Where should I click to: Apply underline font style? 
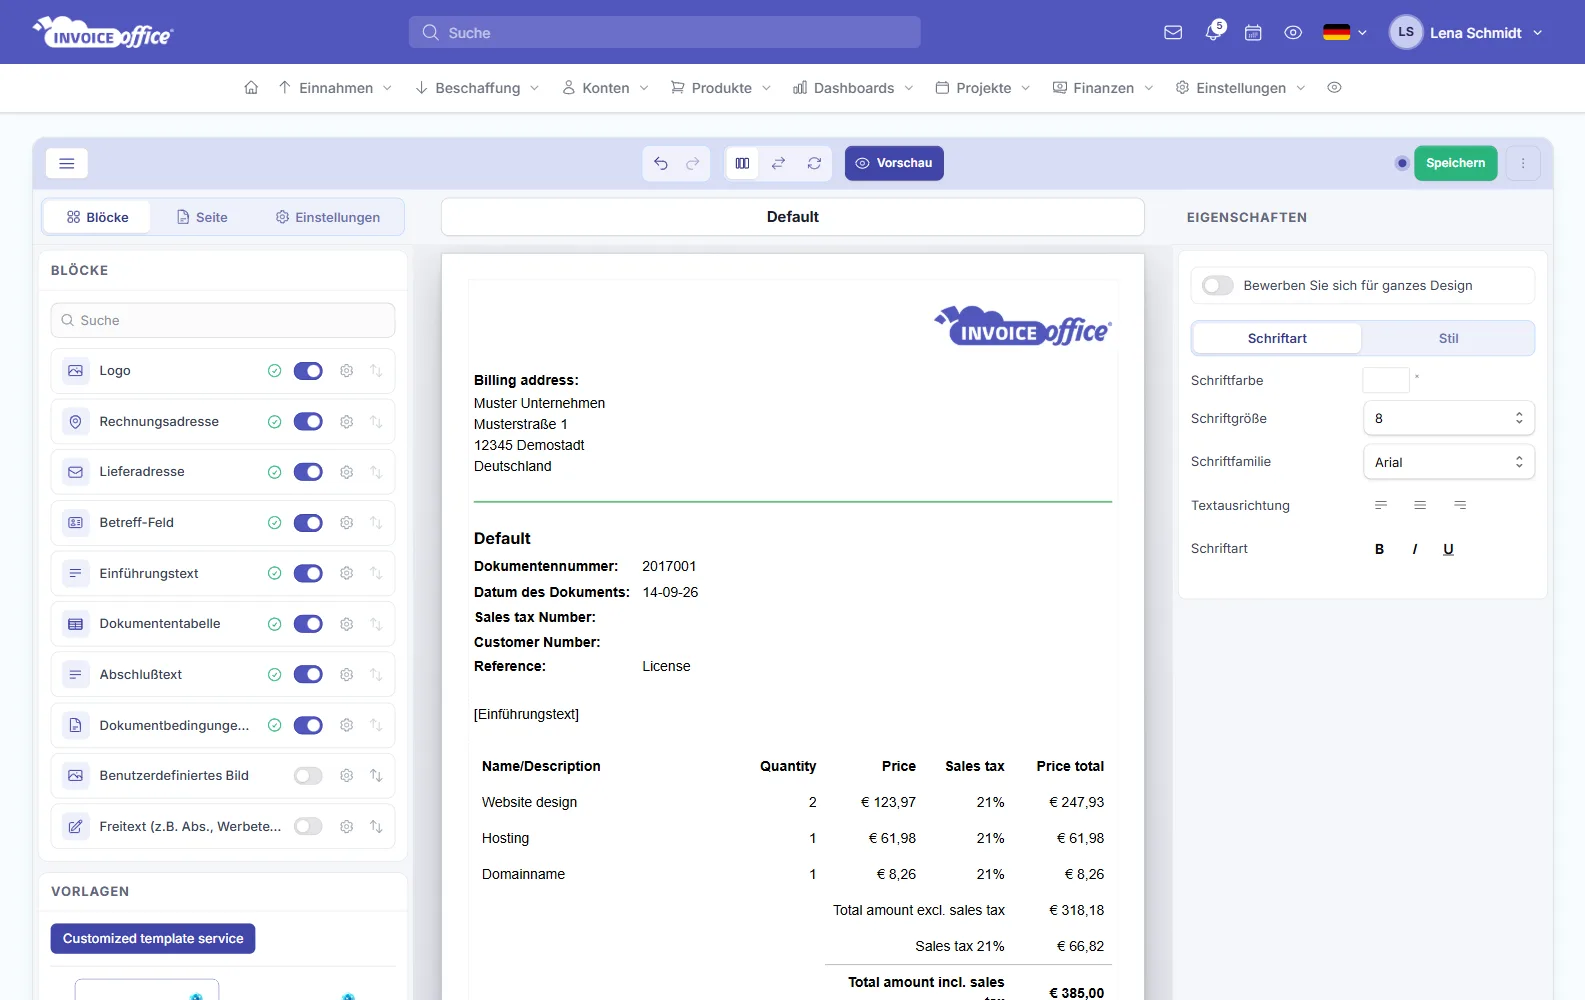click(x=1448, y=549)
